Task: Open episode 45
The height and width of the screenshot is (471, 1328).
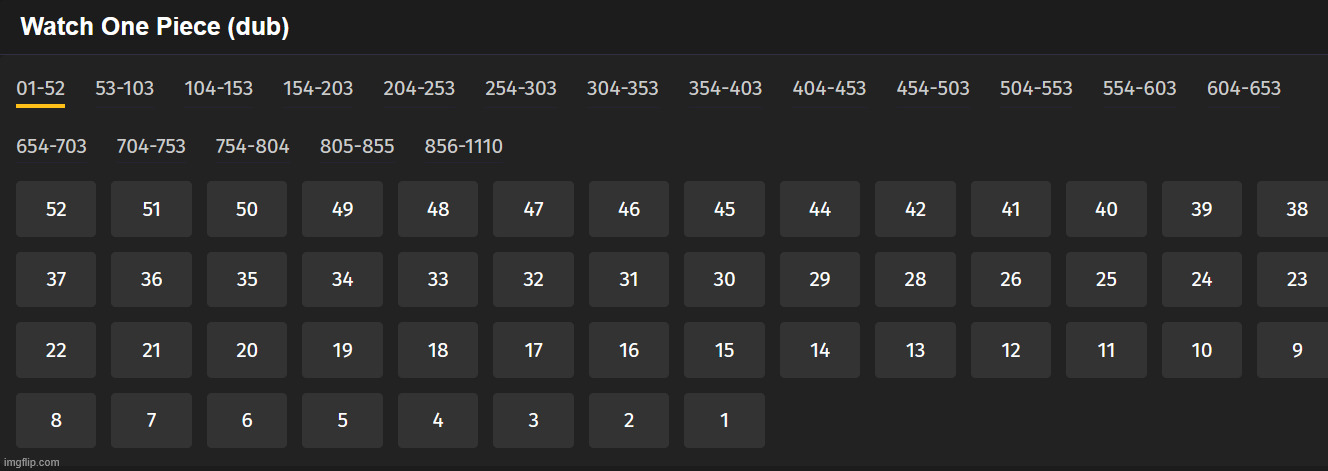Action: click(724, 209)
